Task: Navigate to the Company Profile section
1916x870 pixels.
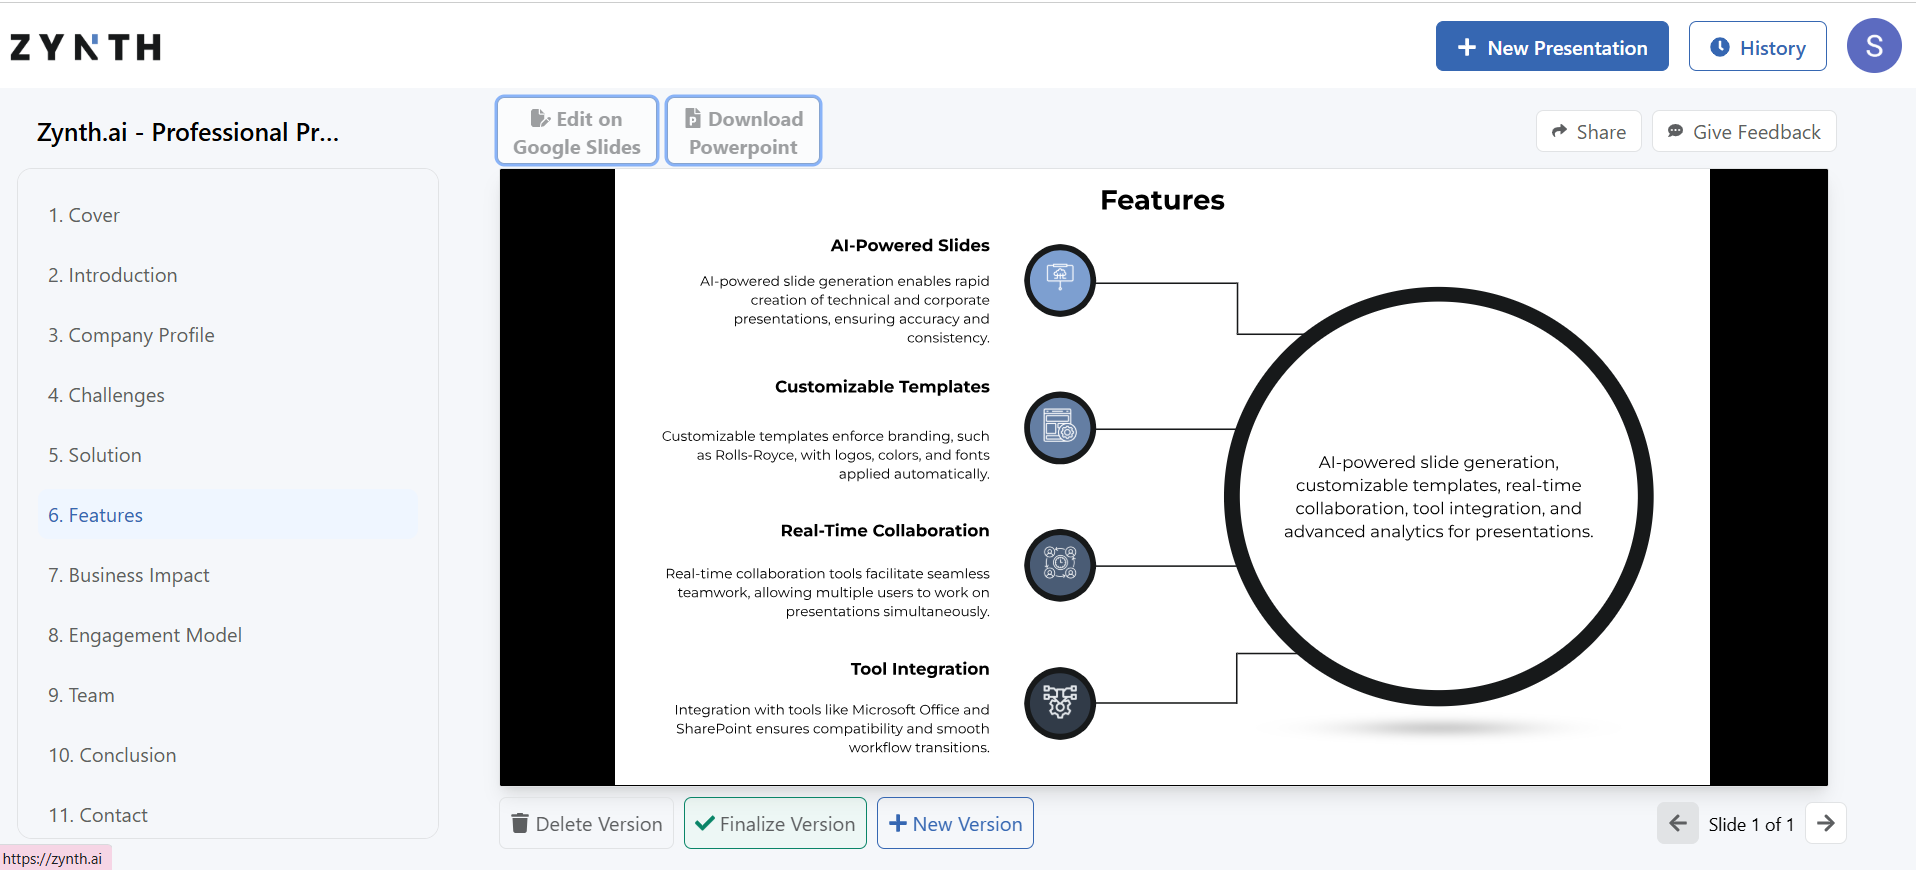Action: pos(131,335)
